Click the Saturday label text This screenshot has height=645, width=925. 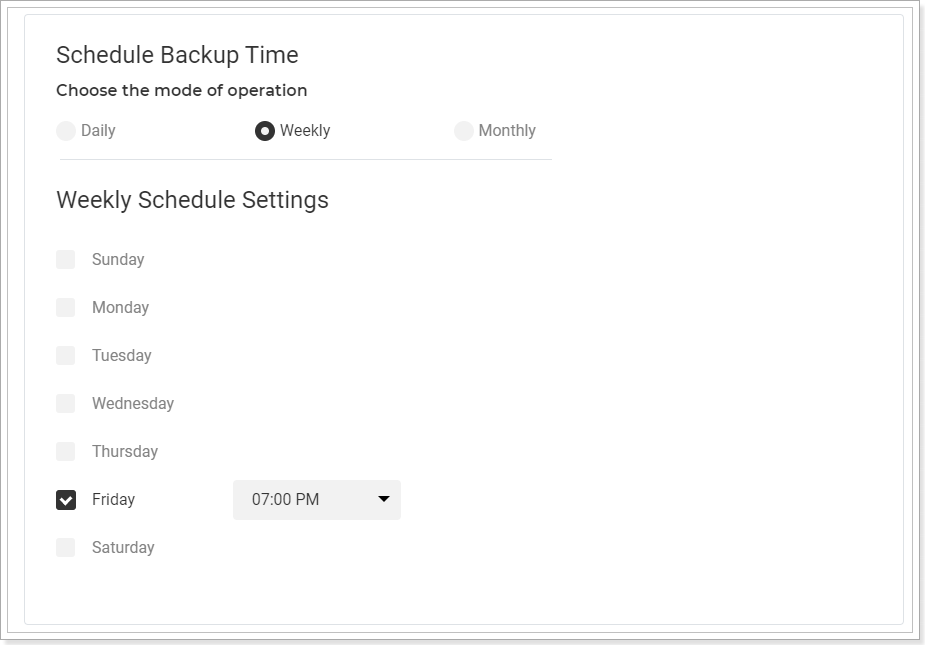[x=123, y=547]
